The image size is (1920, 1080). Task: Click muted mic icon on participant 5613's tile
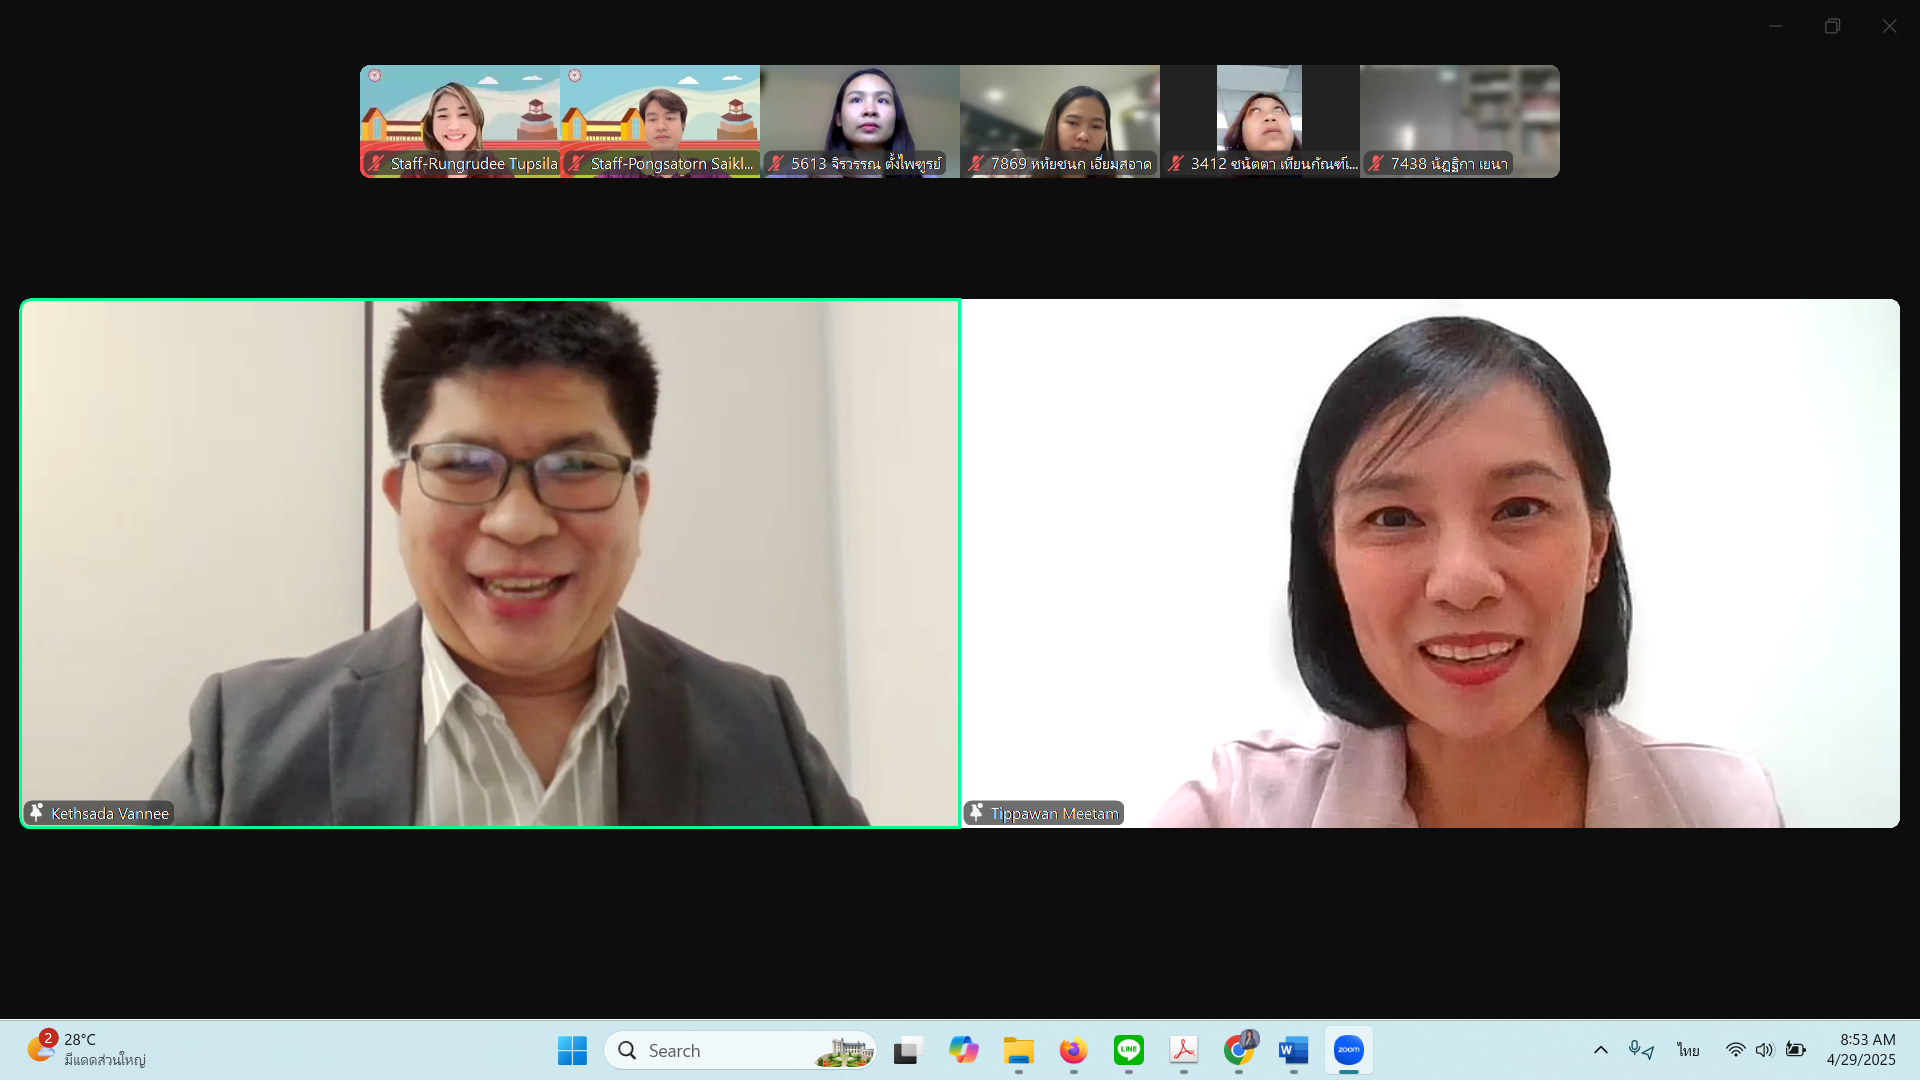[776, 163]
